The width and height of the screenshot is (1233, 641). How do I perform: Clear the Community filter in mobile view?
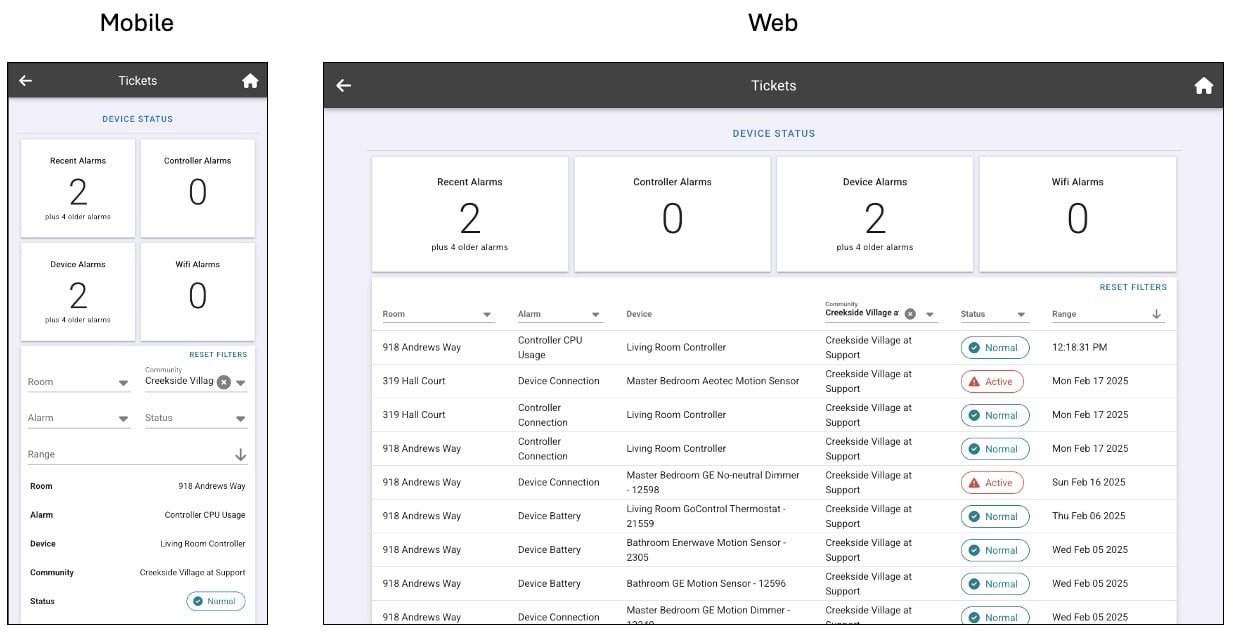click(224, 382)
